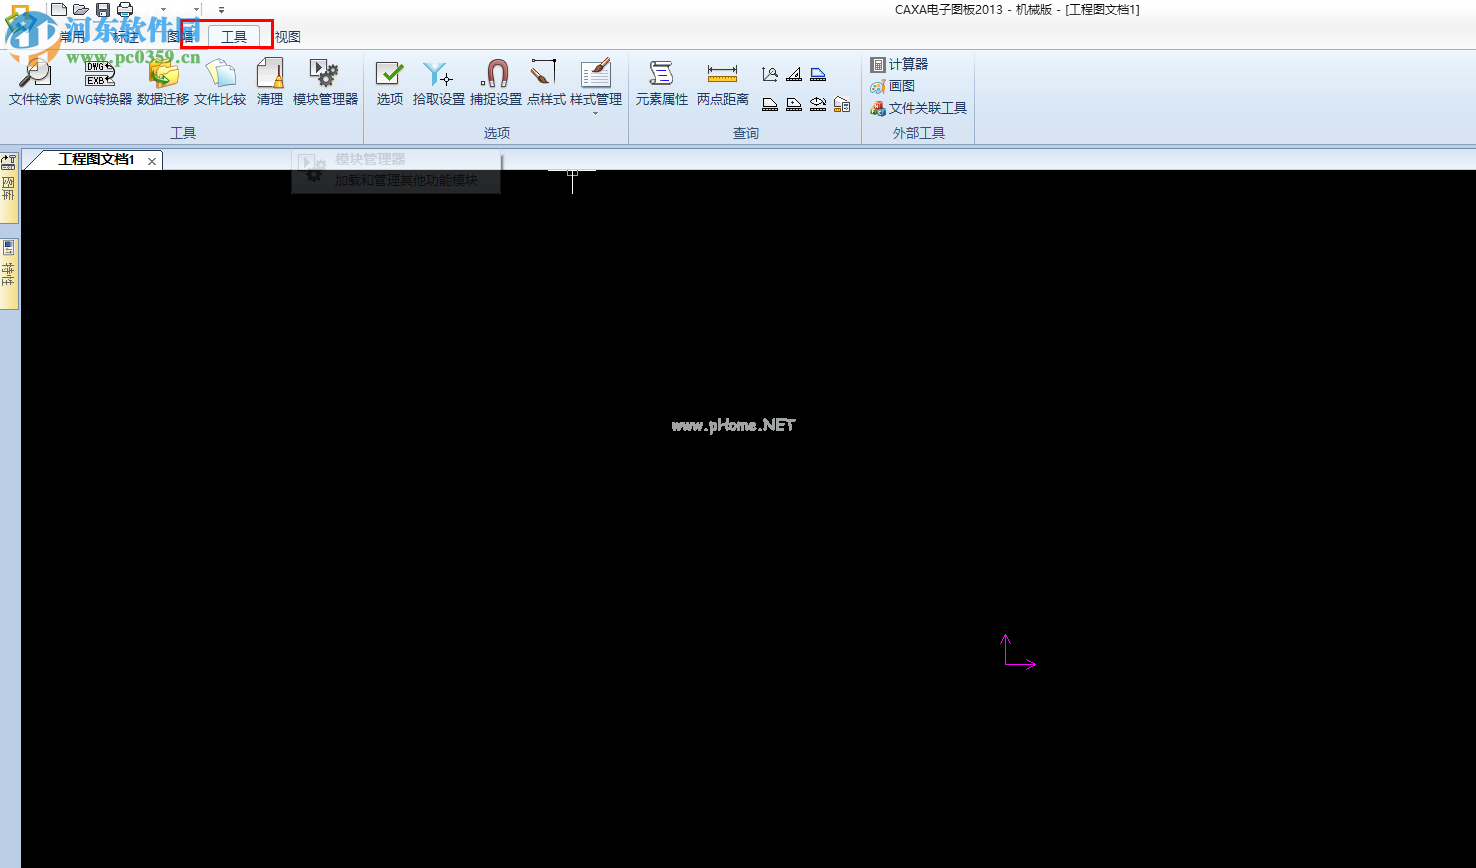
Task: Switch to the 视图 ribbon tab
Action: 288,37
